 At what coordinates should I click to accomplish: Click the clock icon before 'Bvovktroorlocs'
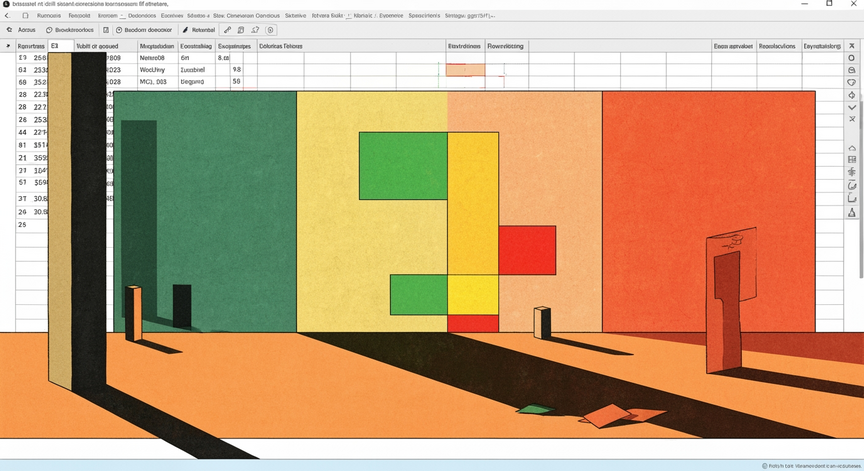click(49, 30)
